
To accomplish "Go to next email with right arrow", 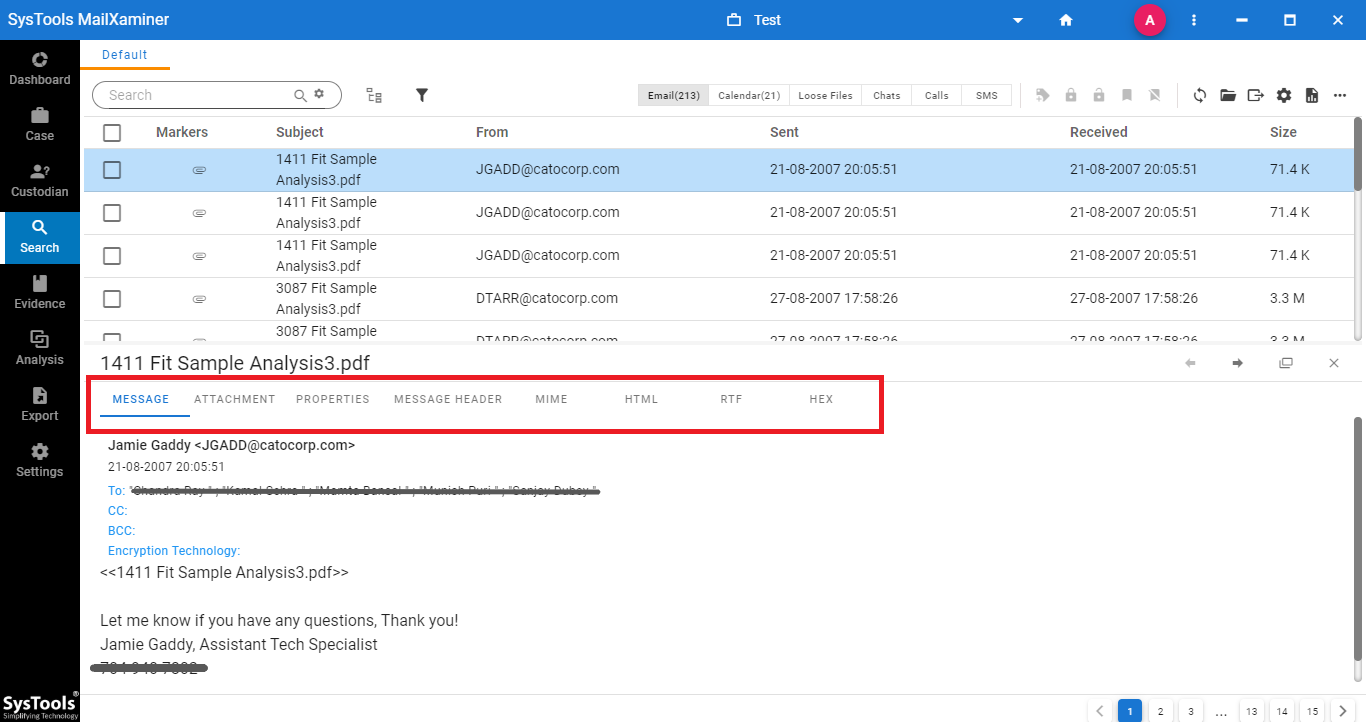I will [1238, 363].
